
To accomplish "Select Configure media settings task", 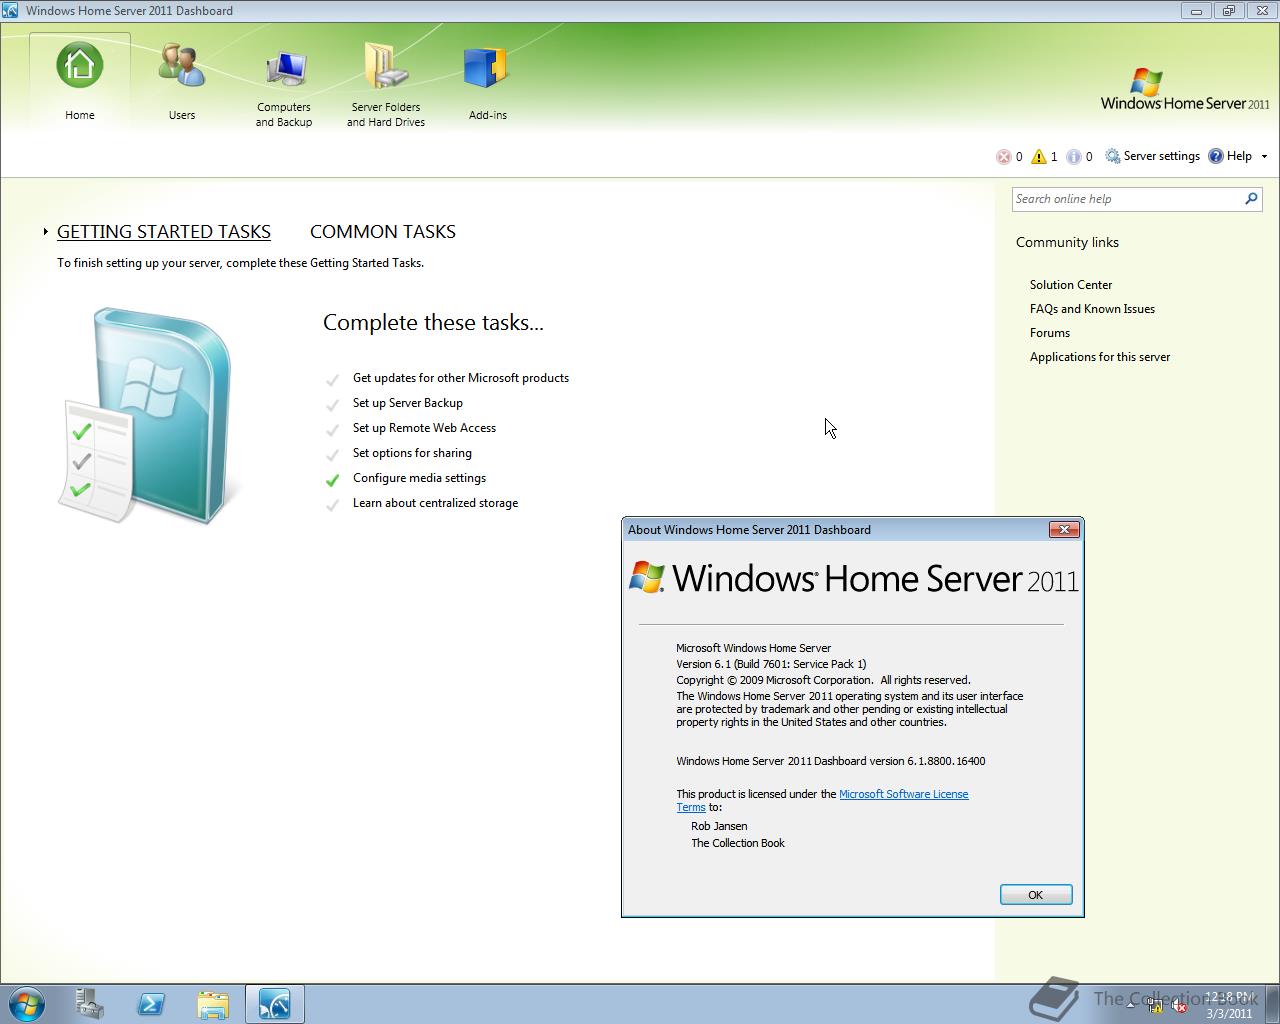I will point(419,478).
